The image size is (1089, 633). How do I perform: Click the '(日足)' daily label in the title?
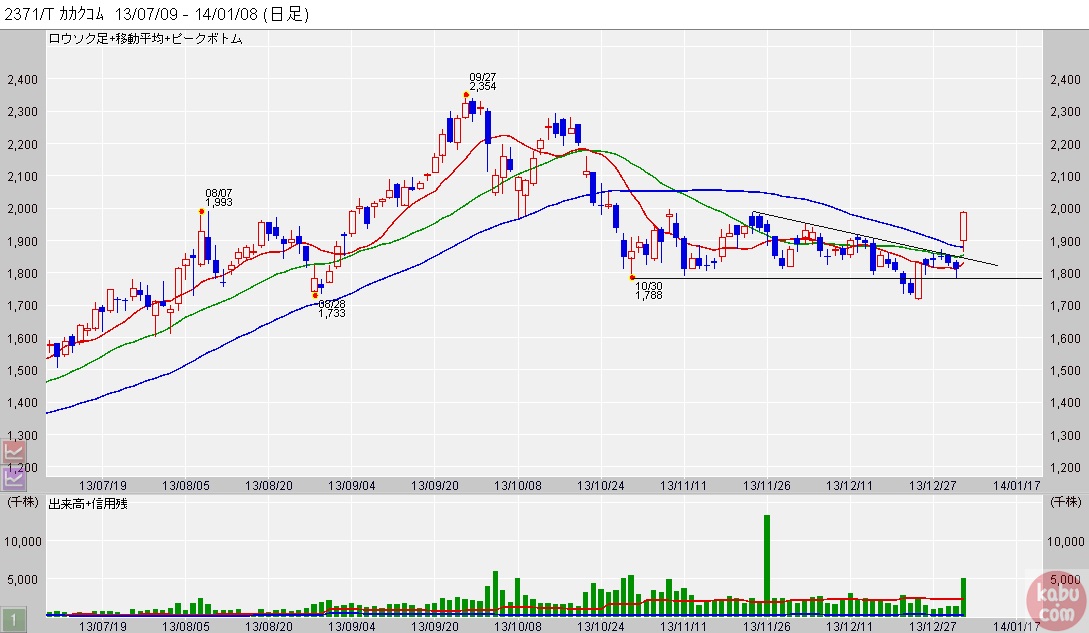[286, 14]
